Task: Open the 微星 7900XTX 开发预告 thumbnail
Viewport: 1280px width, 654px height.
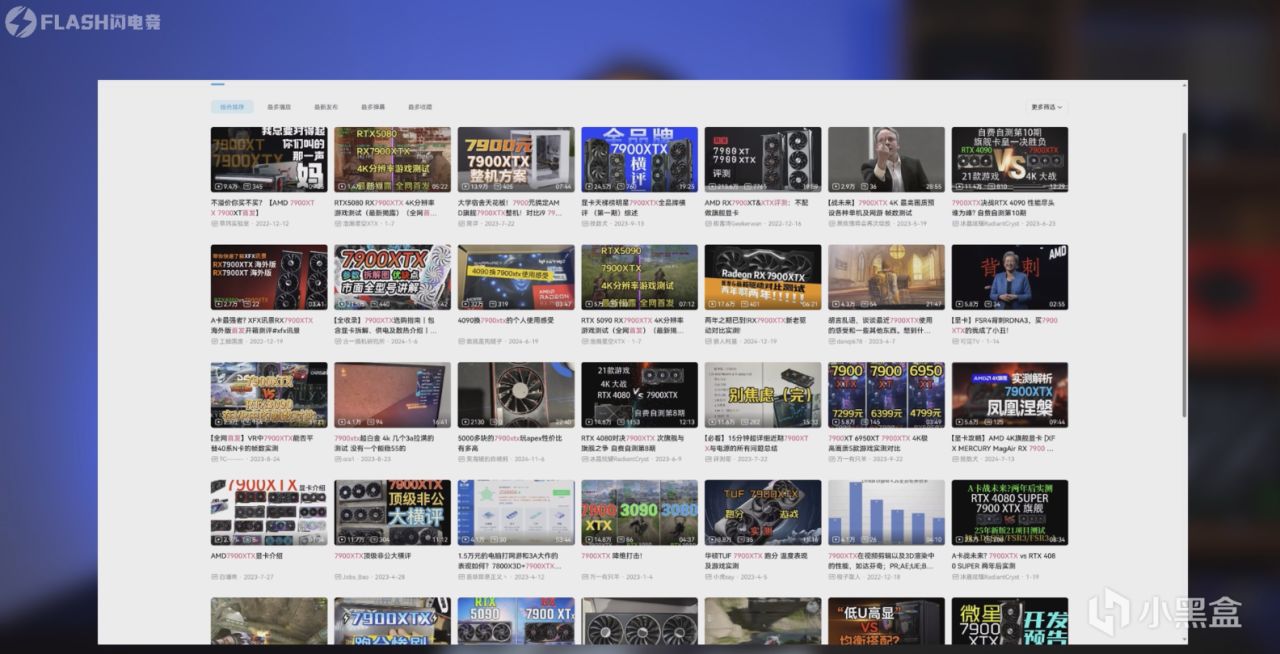Action: click(1010, 621)
